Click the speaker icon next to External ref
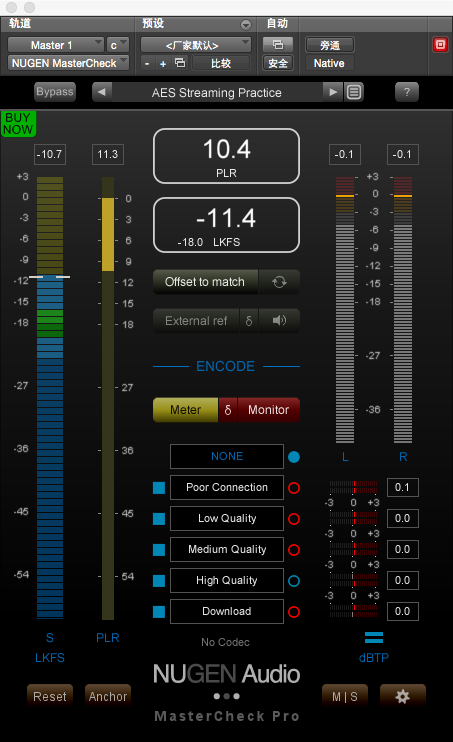The width and height of the screenshot is (453, 742). pyautogui.click(x=279, y=320)
